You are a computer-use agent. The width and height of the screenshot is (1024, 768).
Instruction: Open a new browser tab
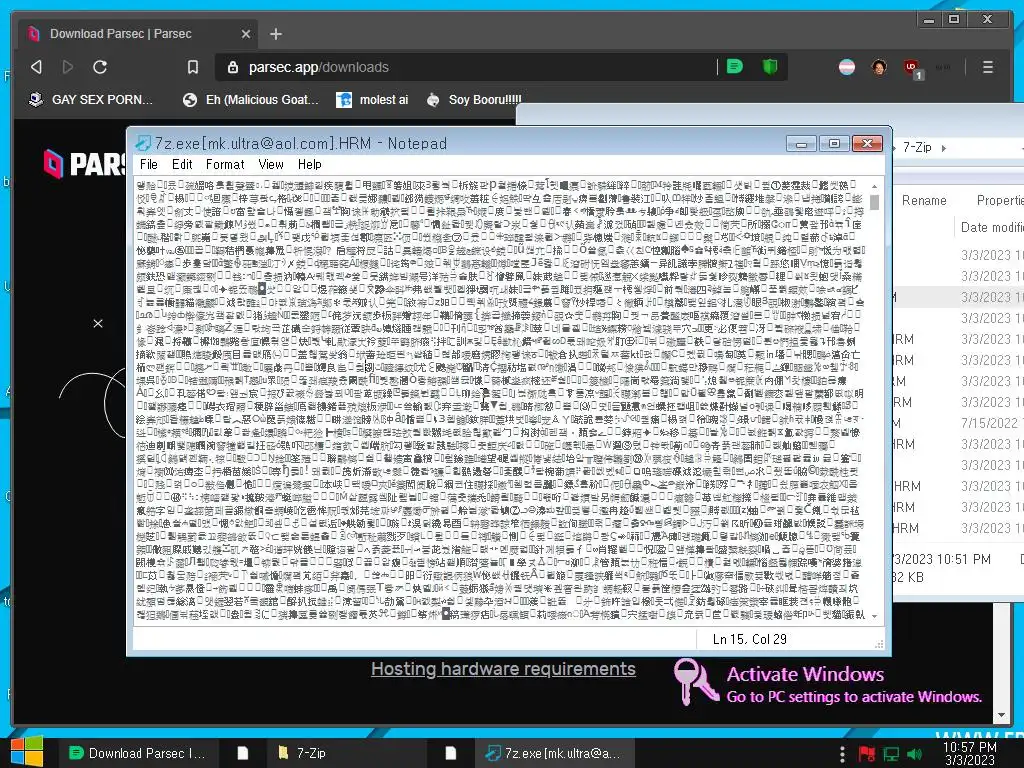click(x=276, y=34)
